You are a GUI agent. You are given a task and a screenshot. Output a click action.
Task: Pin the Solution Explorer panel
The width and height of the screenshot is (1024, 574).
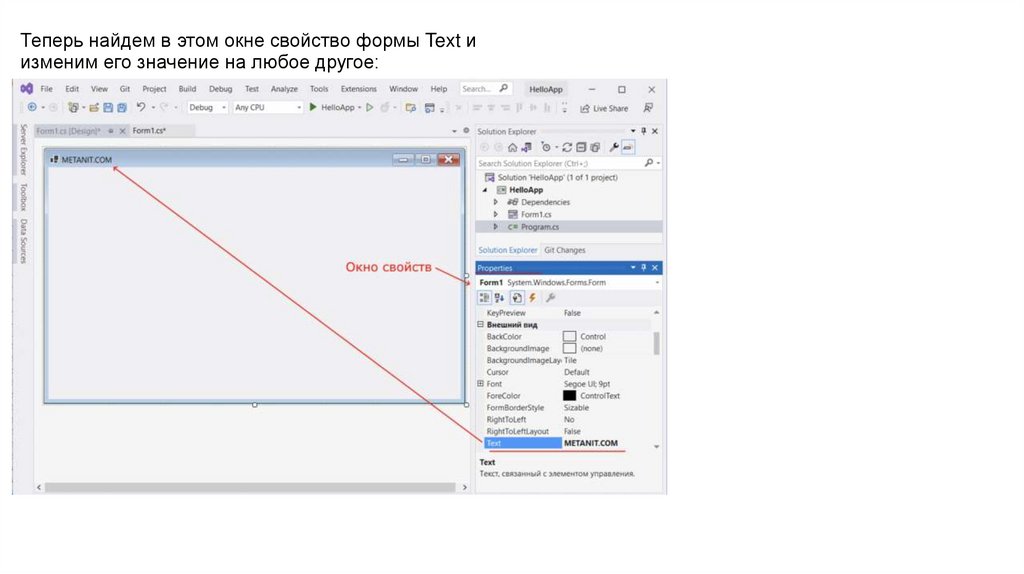[643, 131]
